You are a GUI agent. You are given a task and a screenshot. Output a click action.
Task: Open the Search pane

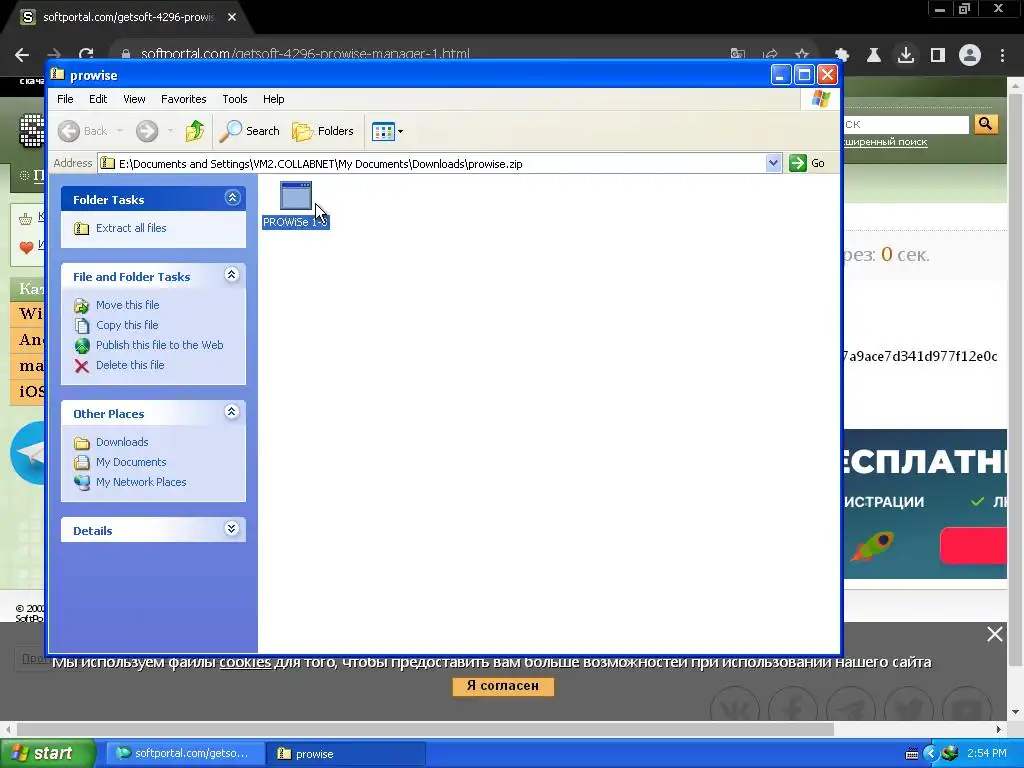(249, 131)
